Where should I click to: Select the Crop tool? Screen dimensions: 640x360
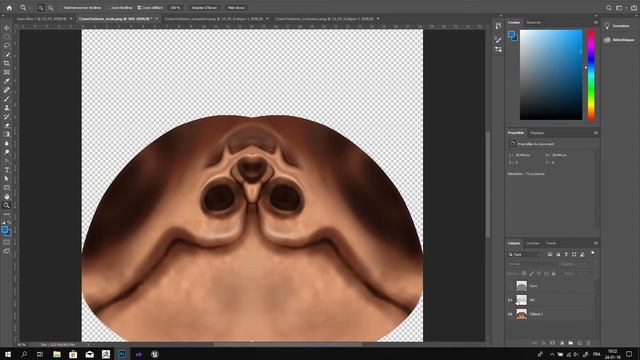click(7, 63)
